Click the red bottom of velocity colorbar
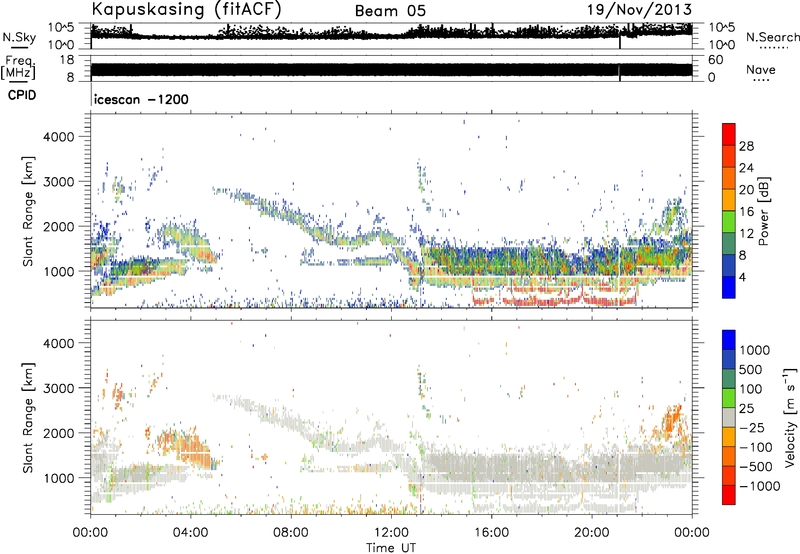Screen dimensions: 800x554 coord(729,495)
